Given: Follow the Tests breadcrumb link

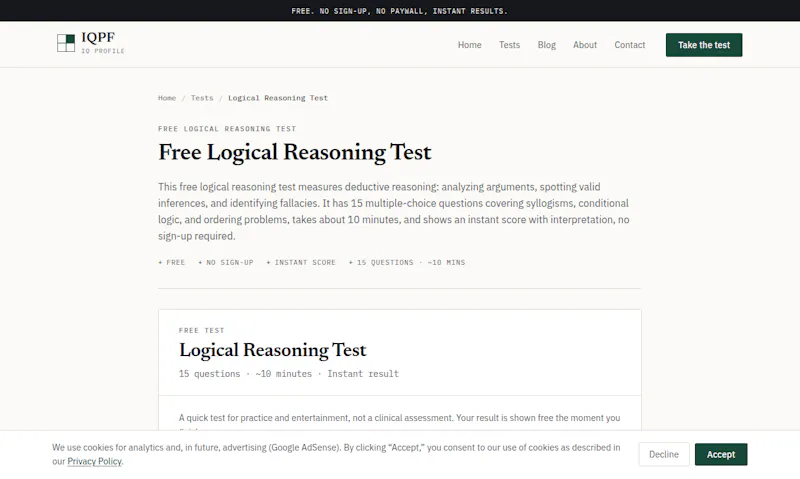Looking at the screenshot, I should tap(202, 98).
